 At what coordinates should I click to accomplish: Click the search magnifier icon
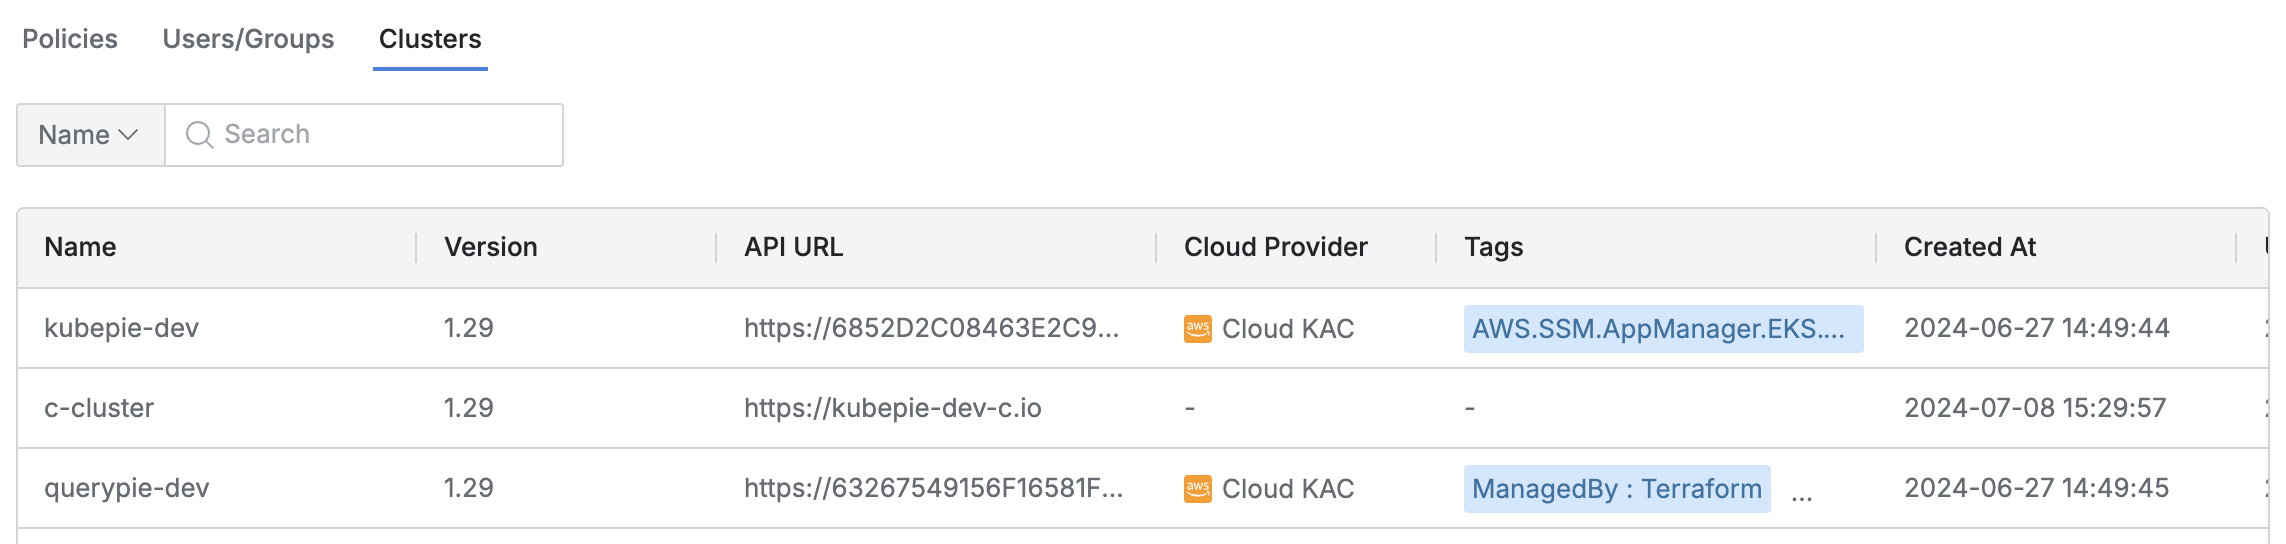click(x=200, y=135)
